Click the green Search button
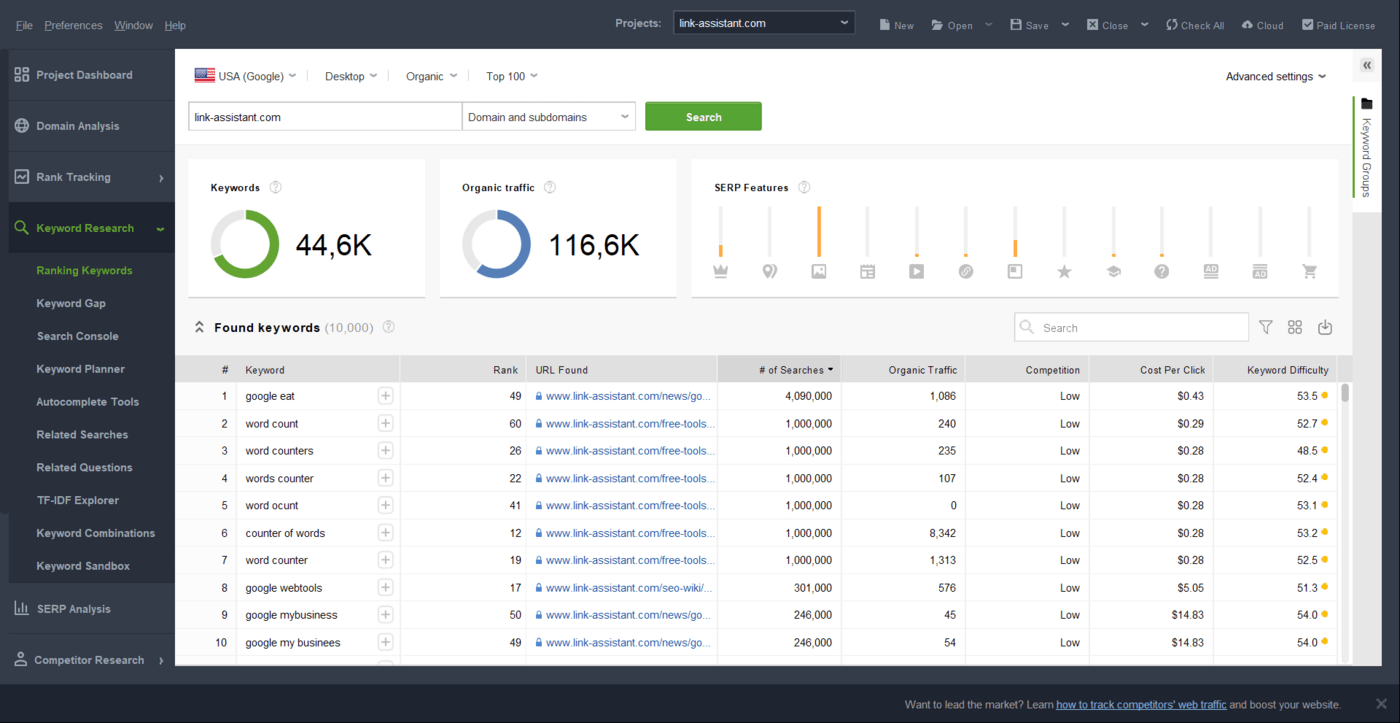The height and width of the screenshot is (723, 1400). point(703,117)
